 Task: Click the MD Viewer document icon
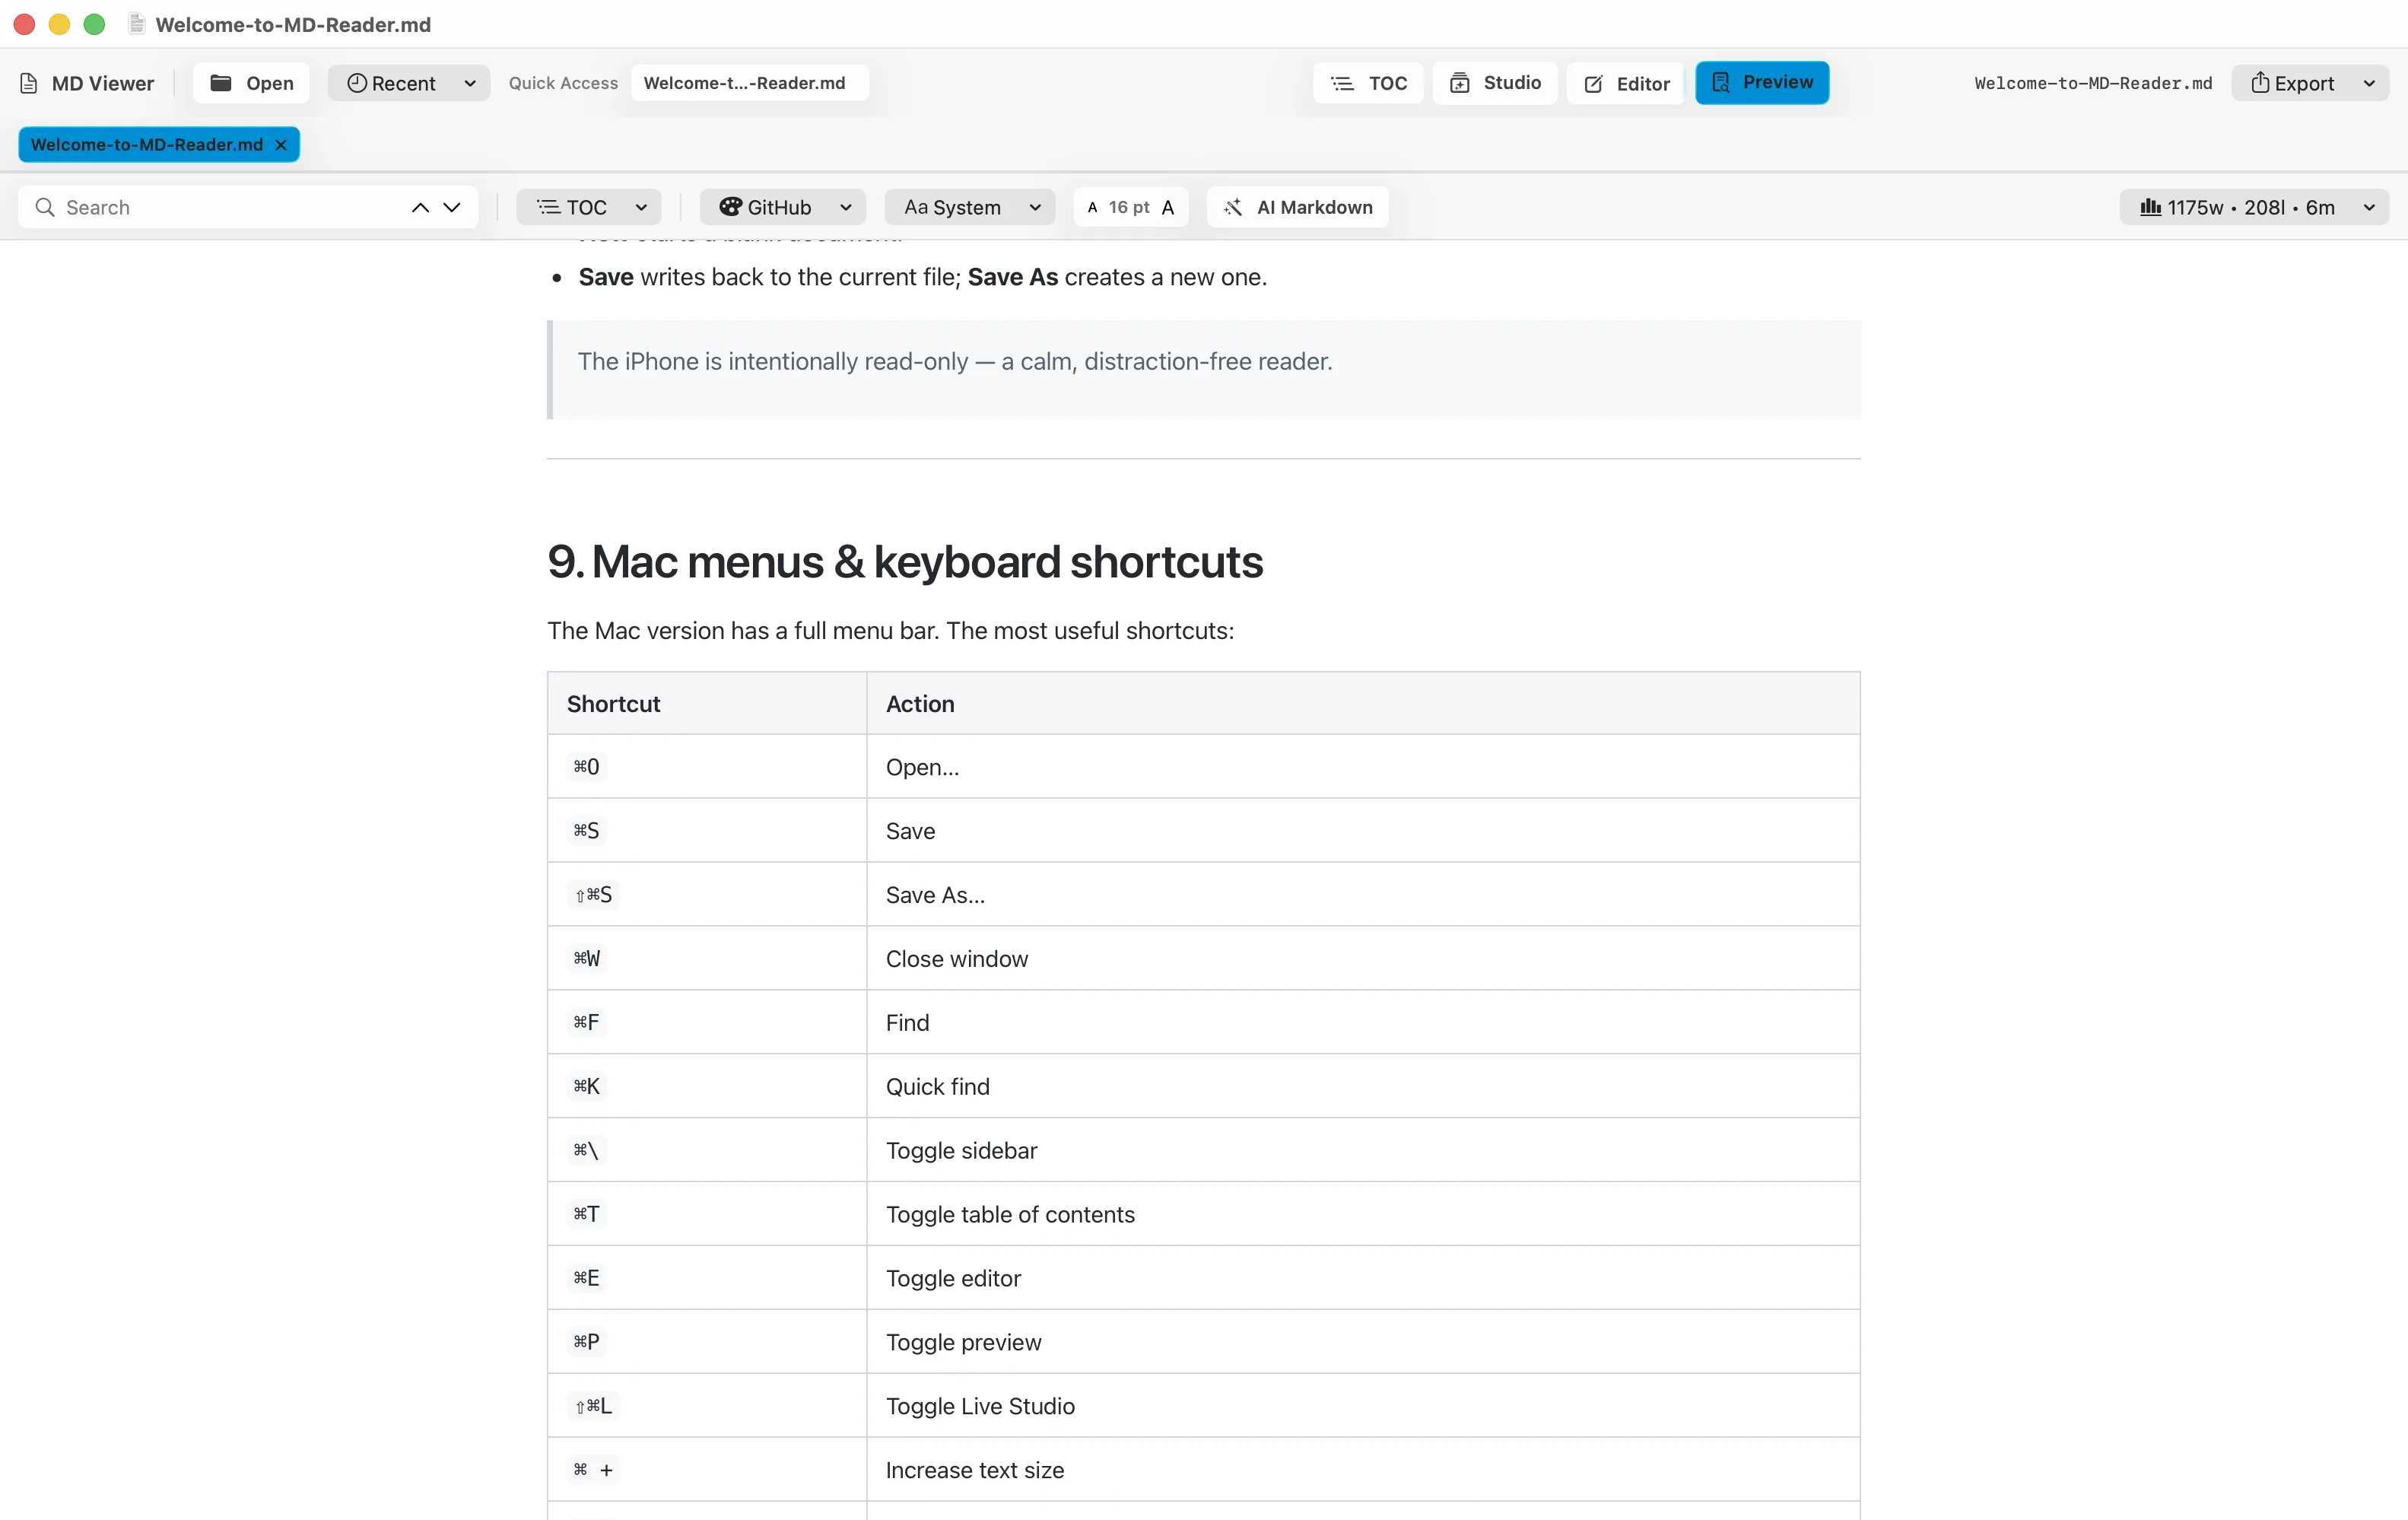point(30,83)
